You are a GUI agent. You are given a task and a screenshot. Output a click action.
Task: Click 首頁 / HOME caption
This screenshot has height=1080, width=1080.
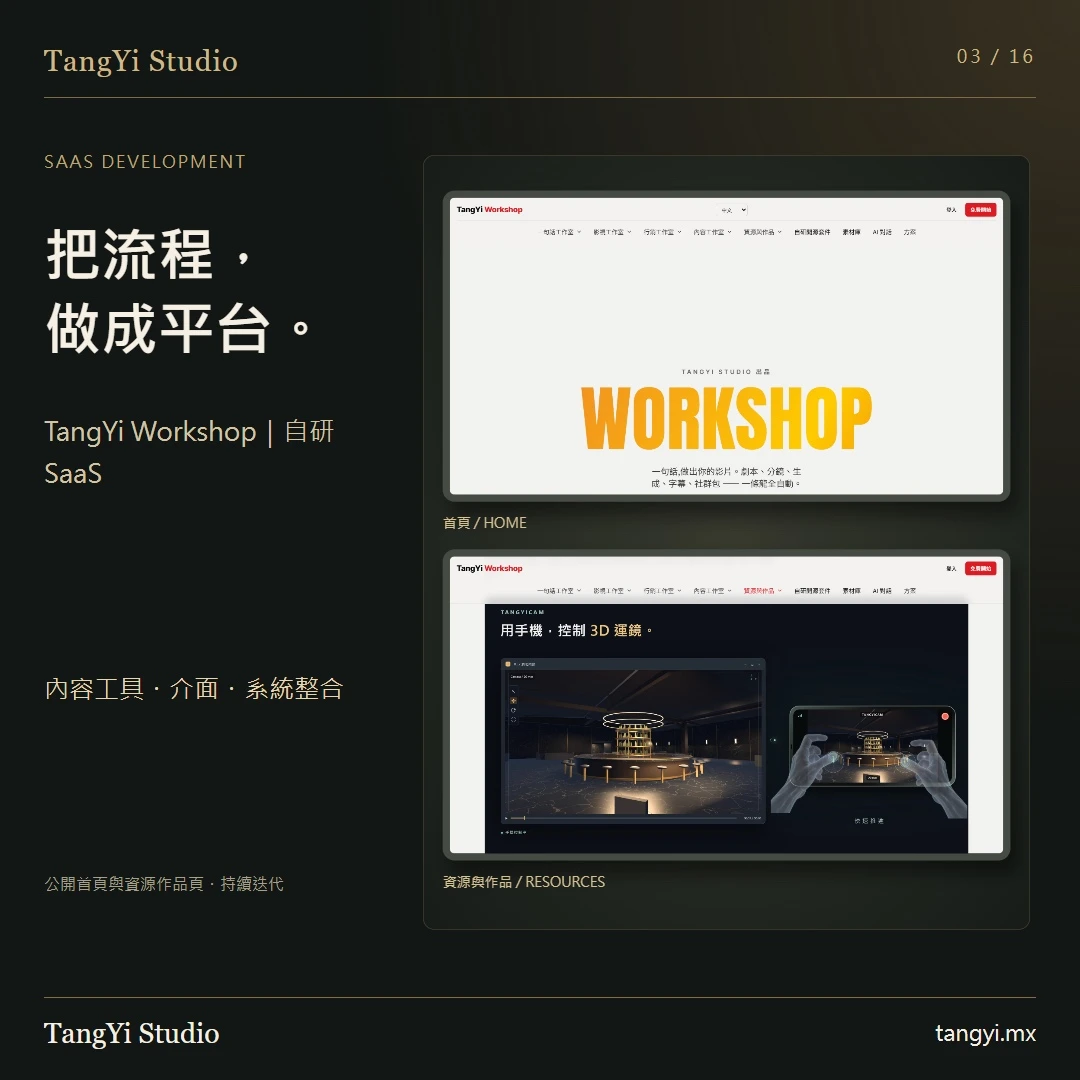pos(485,523)
